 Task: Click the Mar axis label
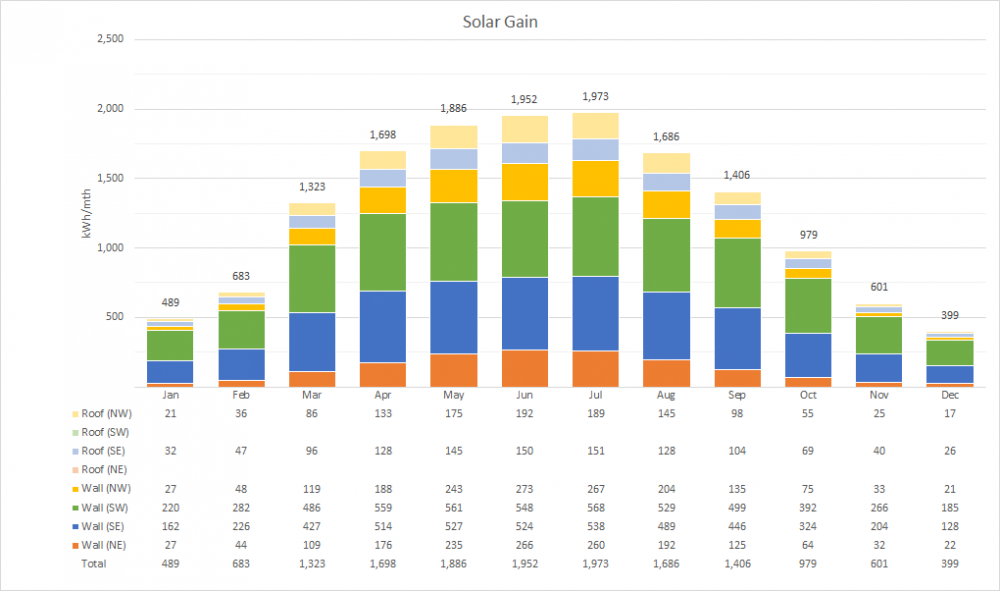(x=312, y=395)
